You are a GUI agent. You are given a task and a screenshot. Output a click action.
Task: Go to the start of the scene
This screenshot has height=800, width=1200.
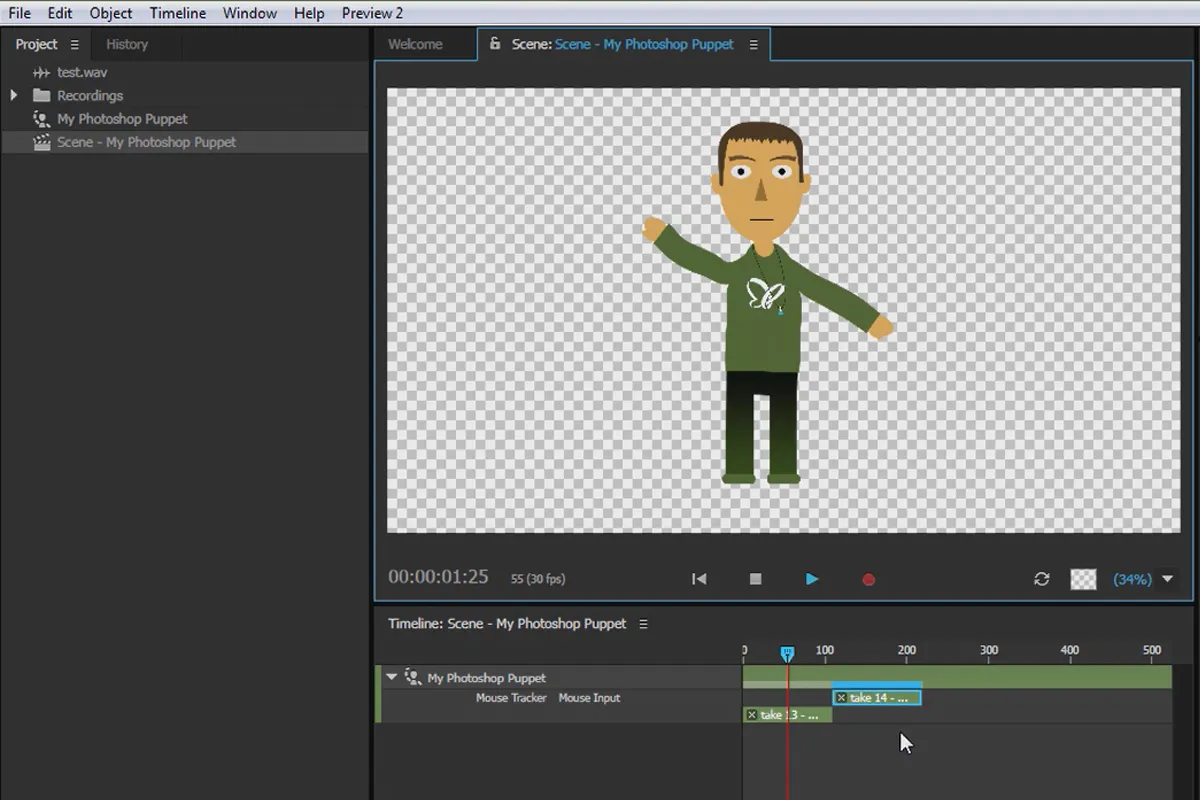699,579
